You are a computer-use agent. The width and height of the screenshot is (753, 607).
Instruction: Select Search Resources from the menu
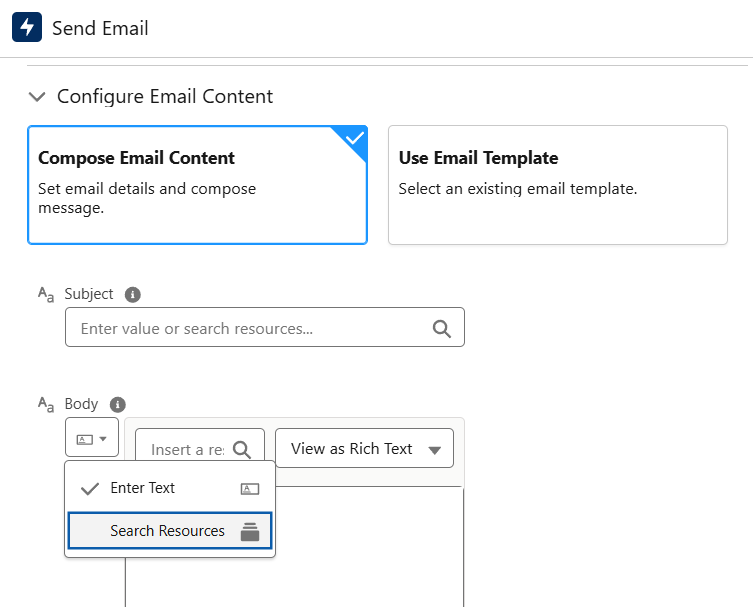(167, 531)
